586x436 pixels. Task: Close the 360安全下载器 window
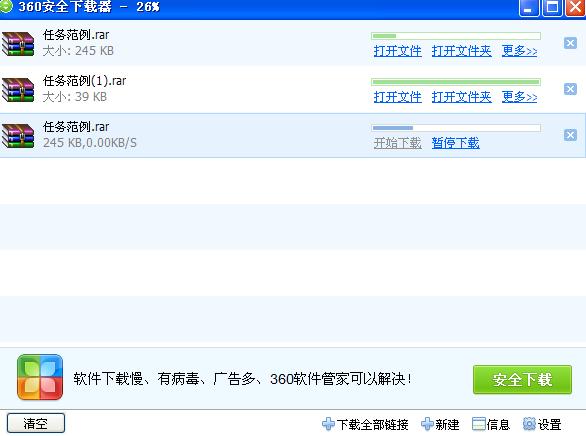[x=576, y=7]
